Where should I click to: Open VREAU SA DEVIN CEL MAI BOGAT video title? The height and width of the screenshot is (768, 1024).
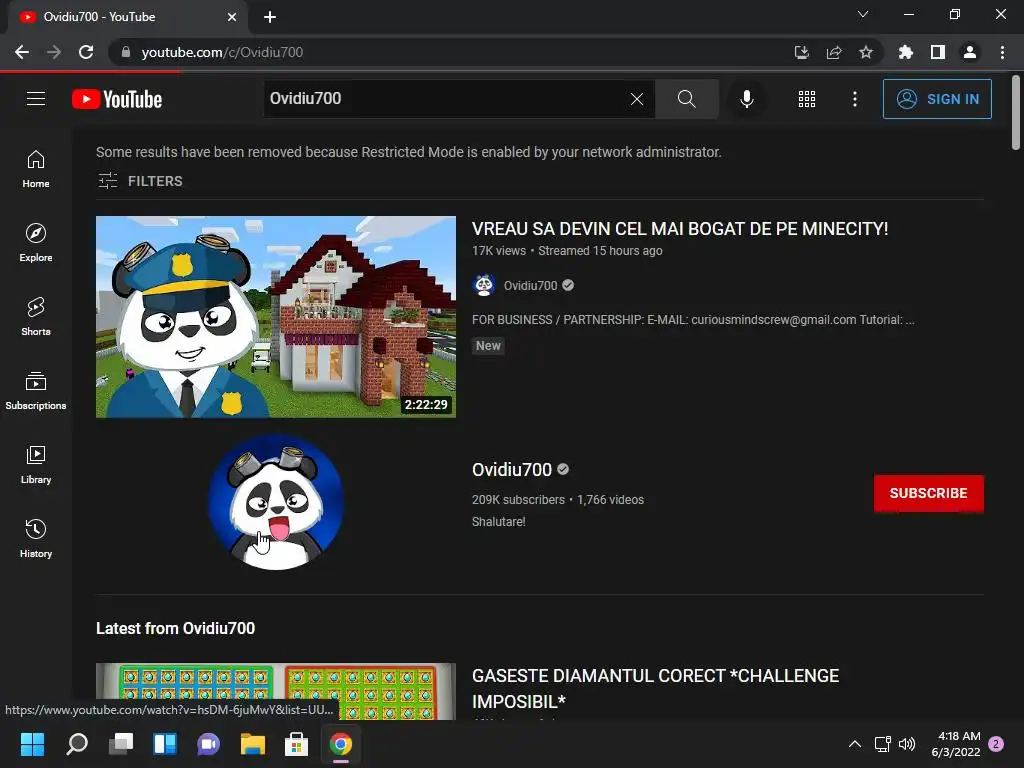click(x=680, y=229)
